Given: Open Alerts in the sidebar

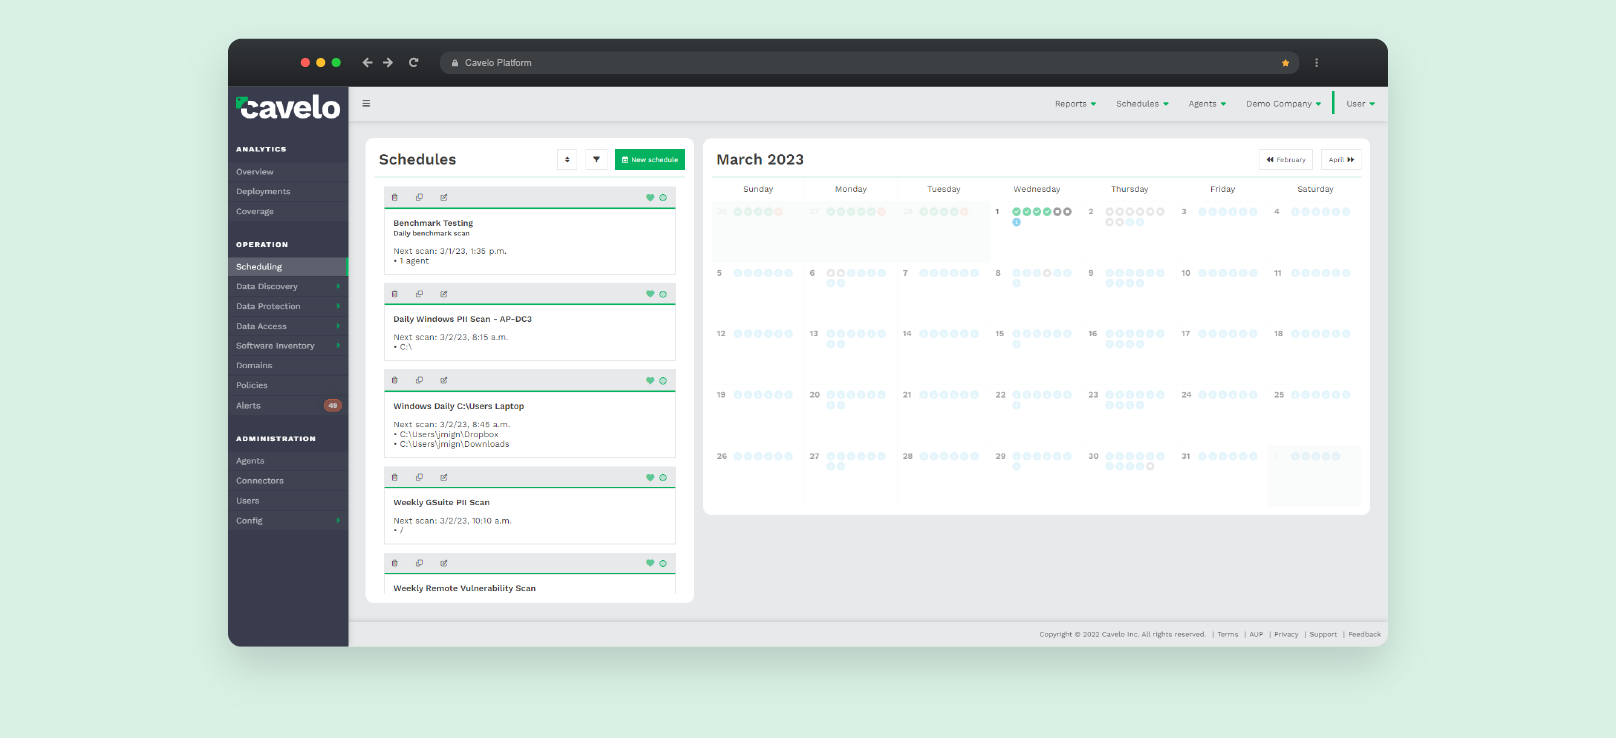Looking at the screenshot, I should click(x=288, y=406).
